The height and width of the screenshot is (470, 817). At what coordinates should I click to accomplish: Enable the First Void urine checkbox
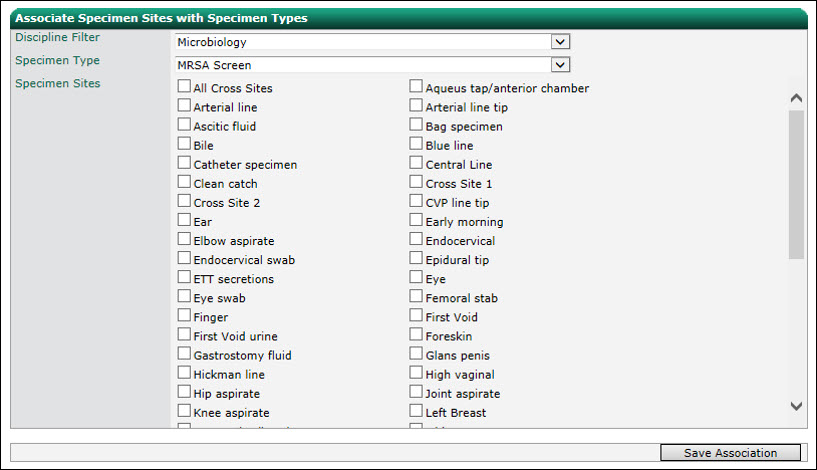(x=184, y=334)
